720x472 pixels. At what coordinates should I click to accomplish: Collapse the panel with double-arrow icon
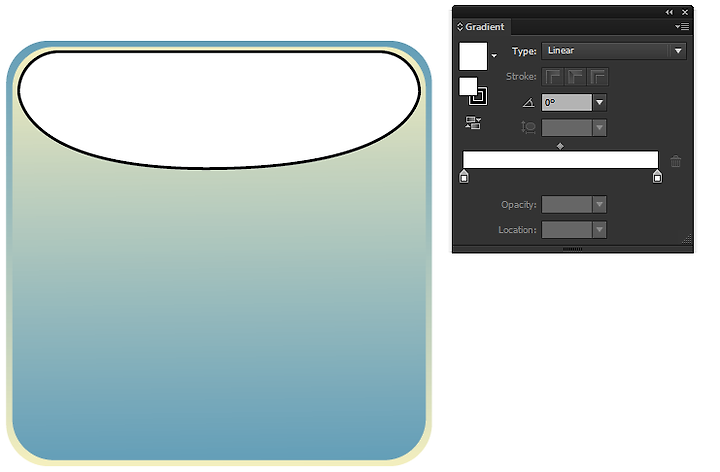coord(669,12)
